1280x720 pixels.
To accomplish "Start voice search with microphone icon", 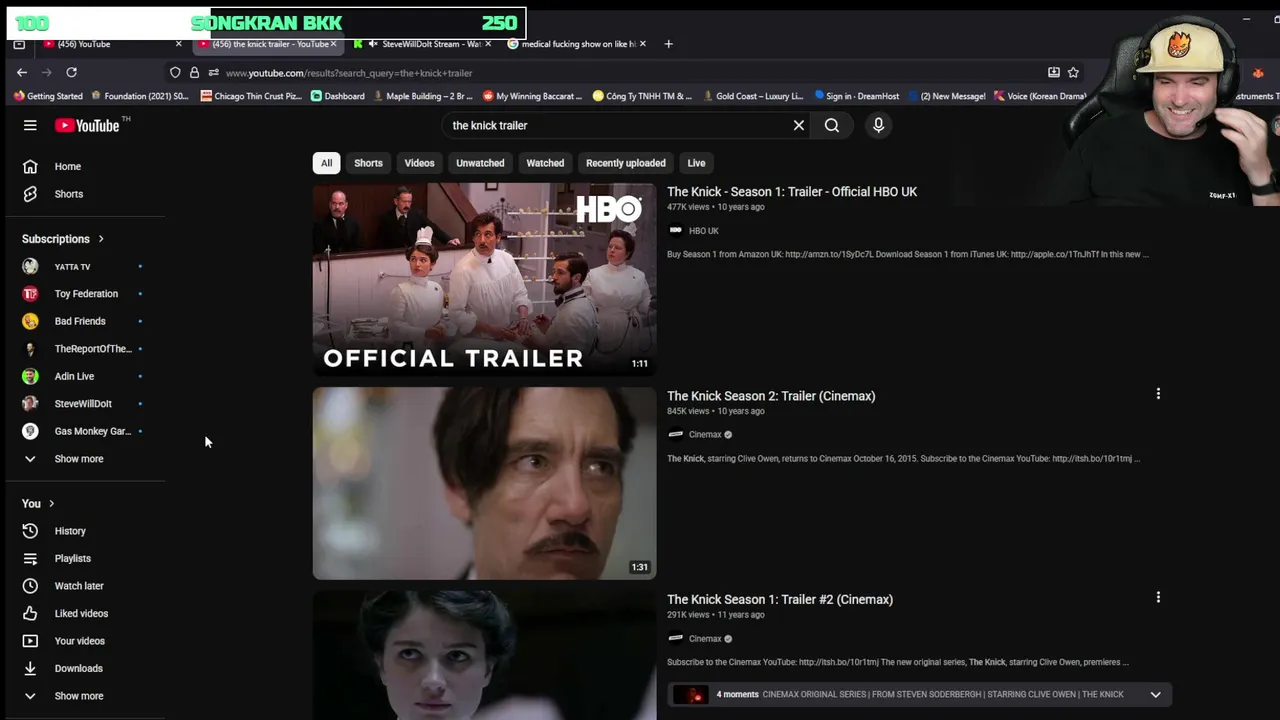I will tap(878, 125).
